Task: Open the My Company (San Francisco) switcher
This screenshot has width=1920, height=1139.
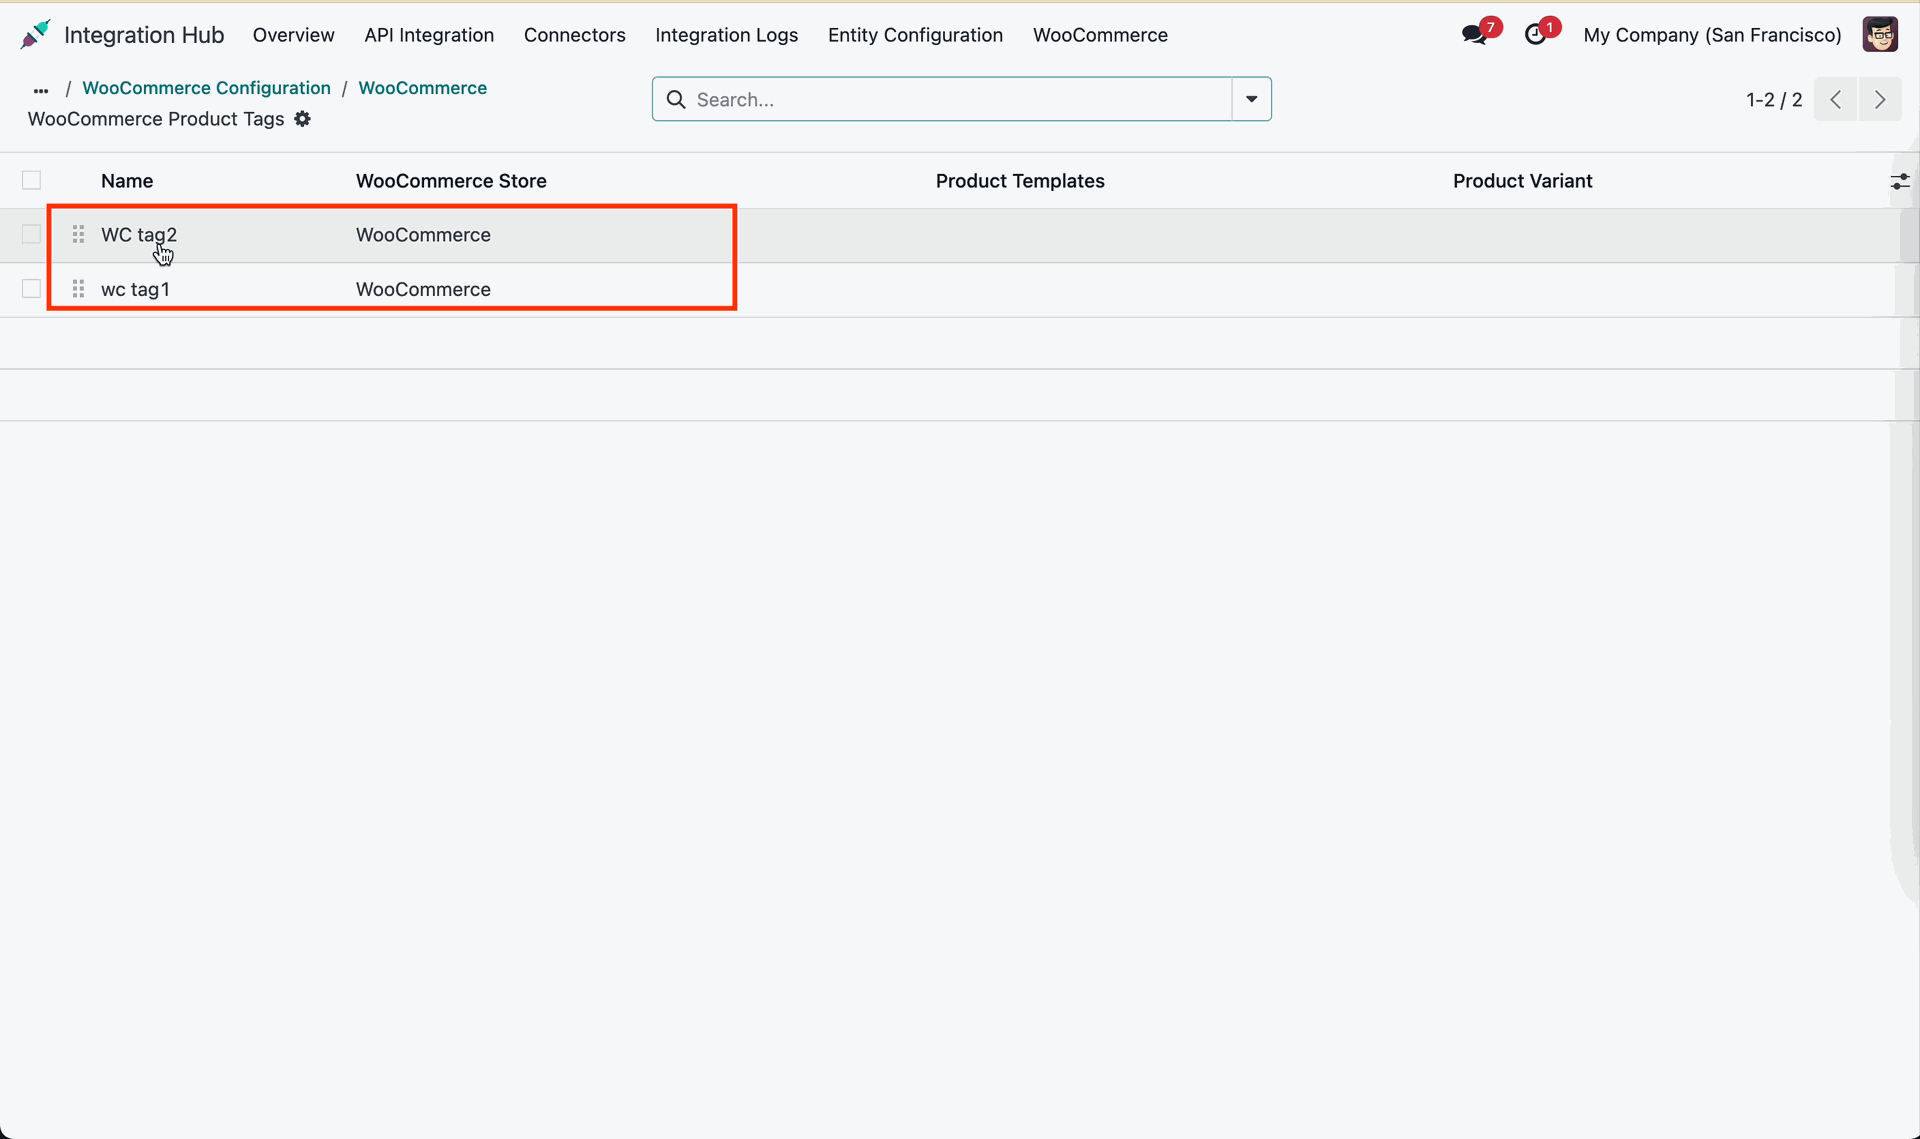Action: tap(1712, 35)
